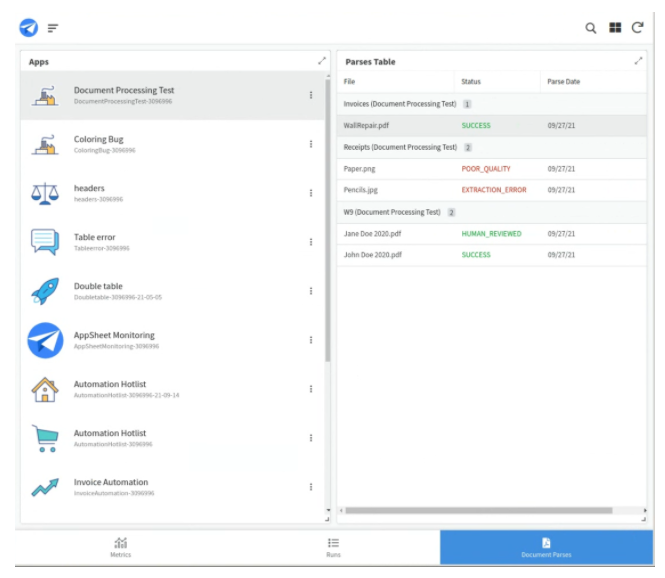Viewport: 665px width, 578px height.
Task: Click the Apps list vertical scrollbar
Action: coord(327,221)
